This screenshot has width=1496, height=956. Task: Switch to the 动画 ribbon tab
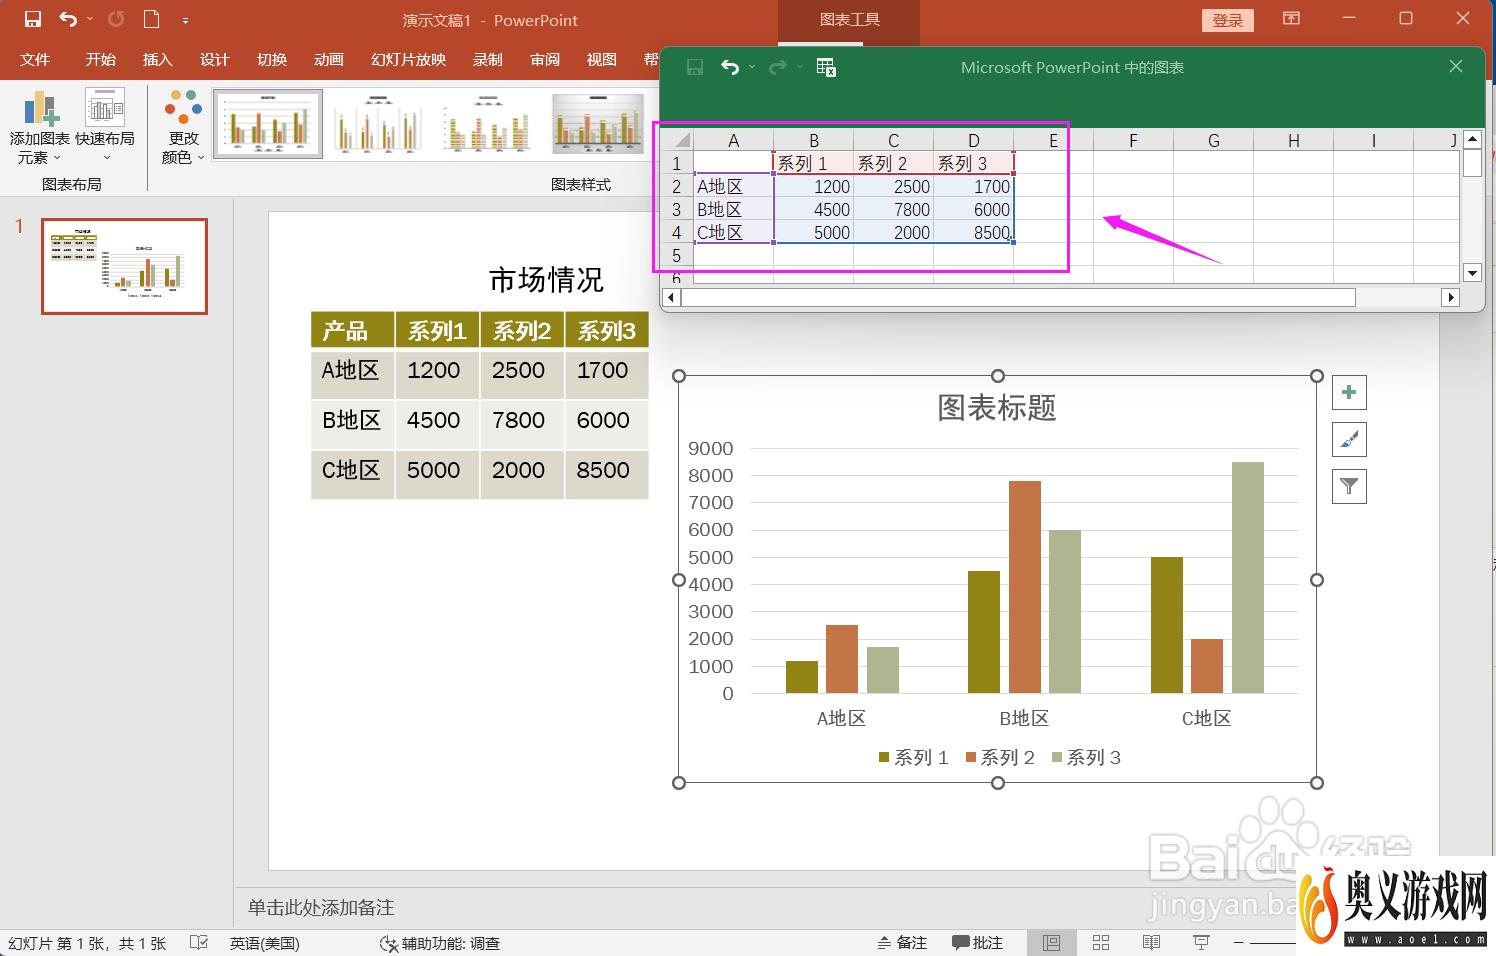pyautogui.click(x=329, y=60)
